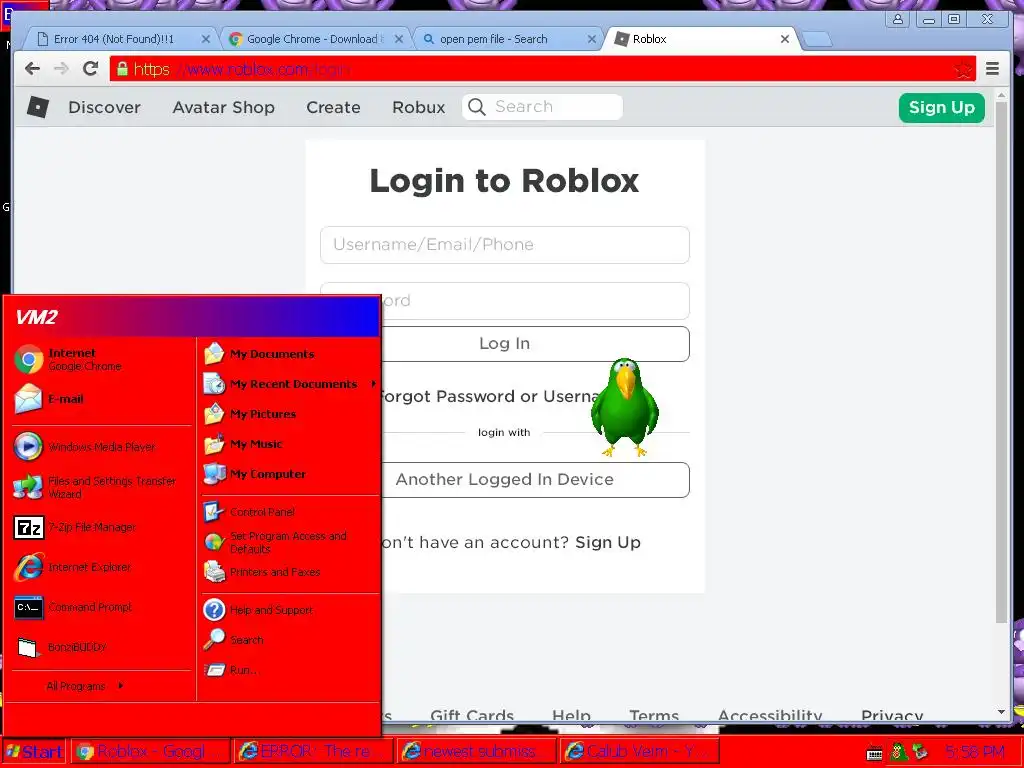Click the Log In button
This screenshot has height=768, width=1024.
[536, 344]
